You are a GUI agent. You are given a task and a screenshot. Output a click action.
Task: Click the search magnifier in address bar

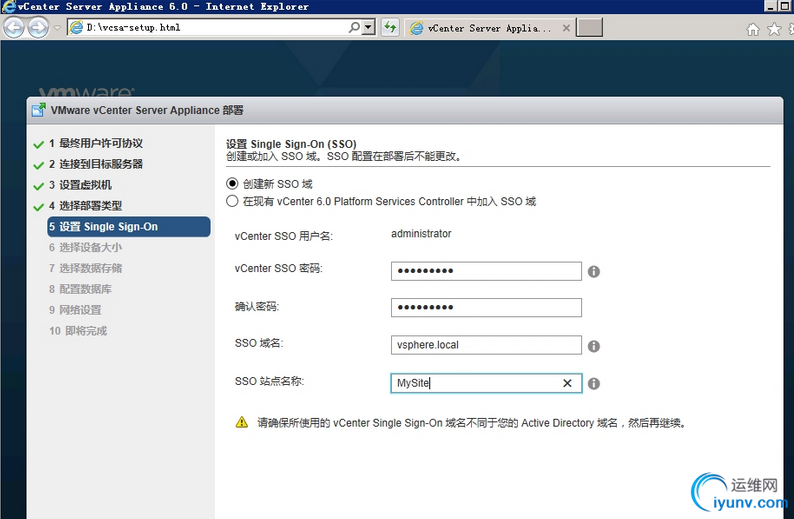354,27
